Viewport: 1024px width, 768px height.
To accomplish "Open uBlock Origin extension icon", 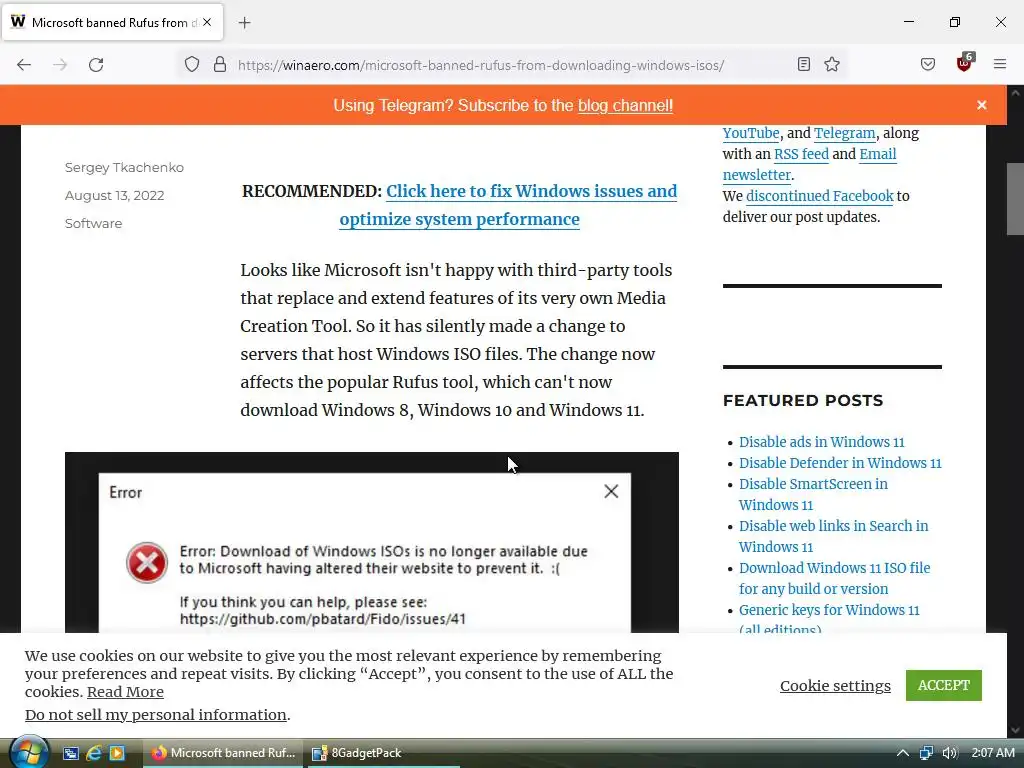I will click(964, 63).
